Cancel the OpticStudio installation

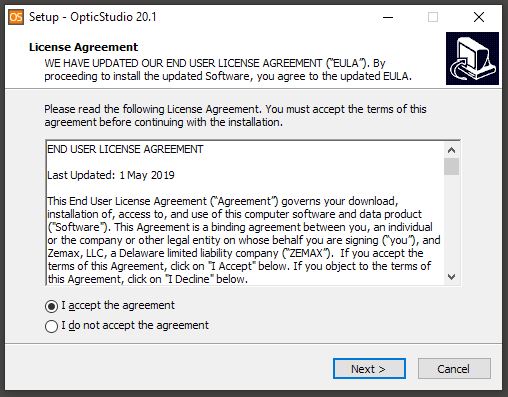(454, 369)
